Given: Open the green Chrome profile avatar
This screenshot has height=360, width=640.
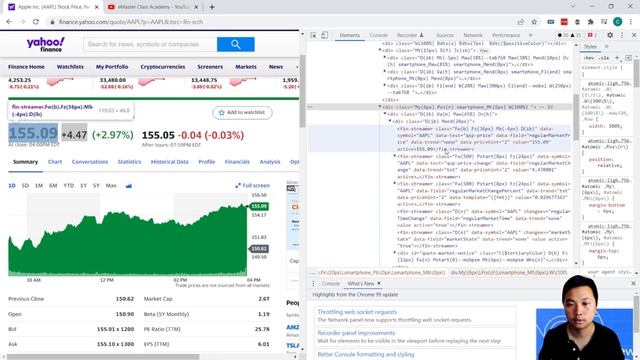Looking at the screenshot, I should click(618, 22).
